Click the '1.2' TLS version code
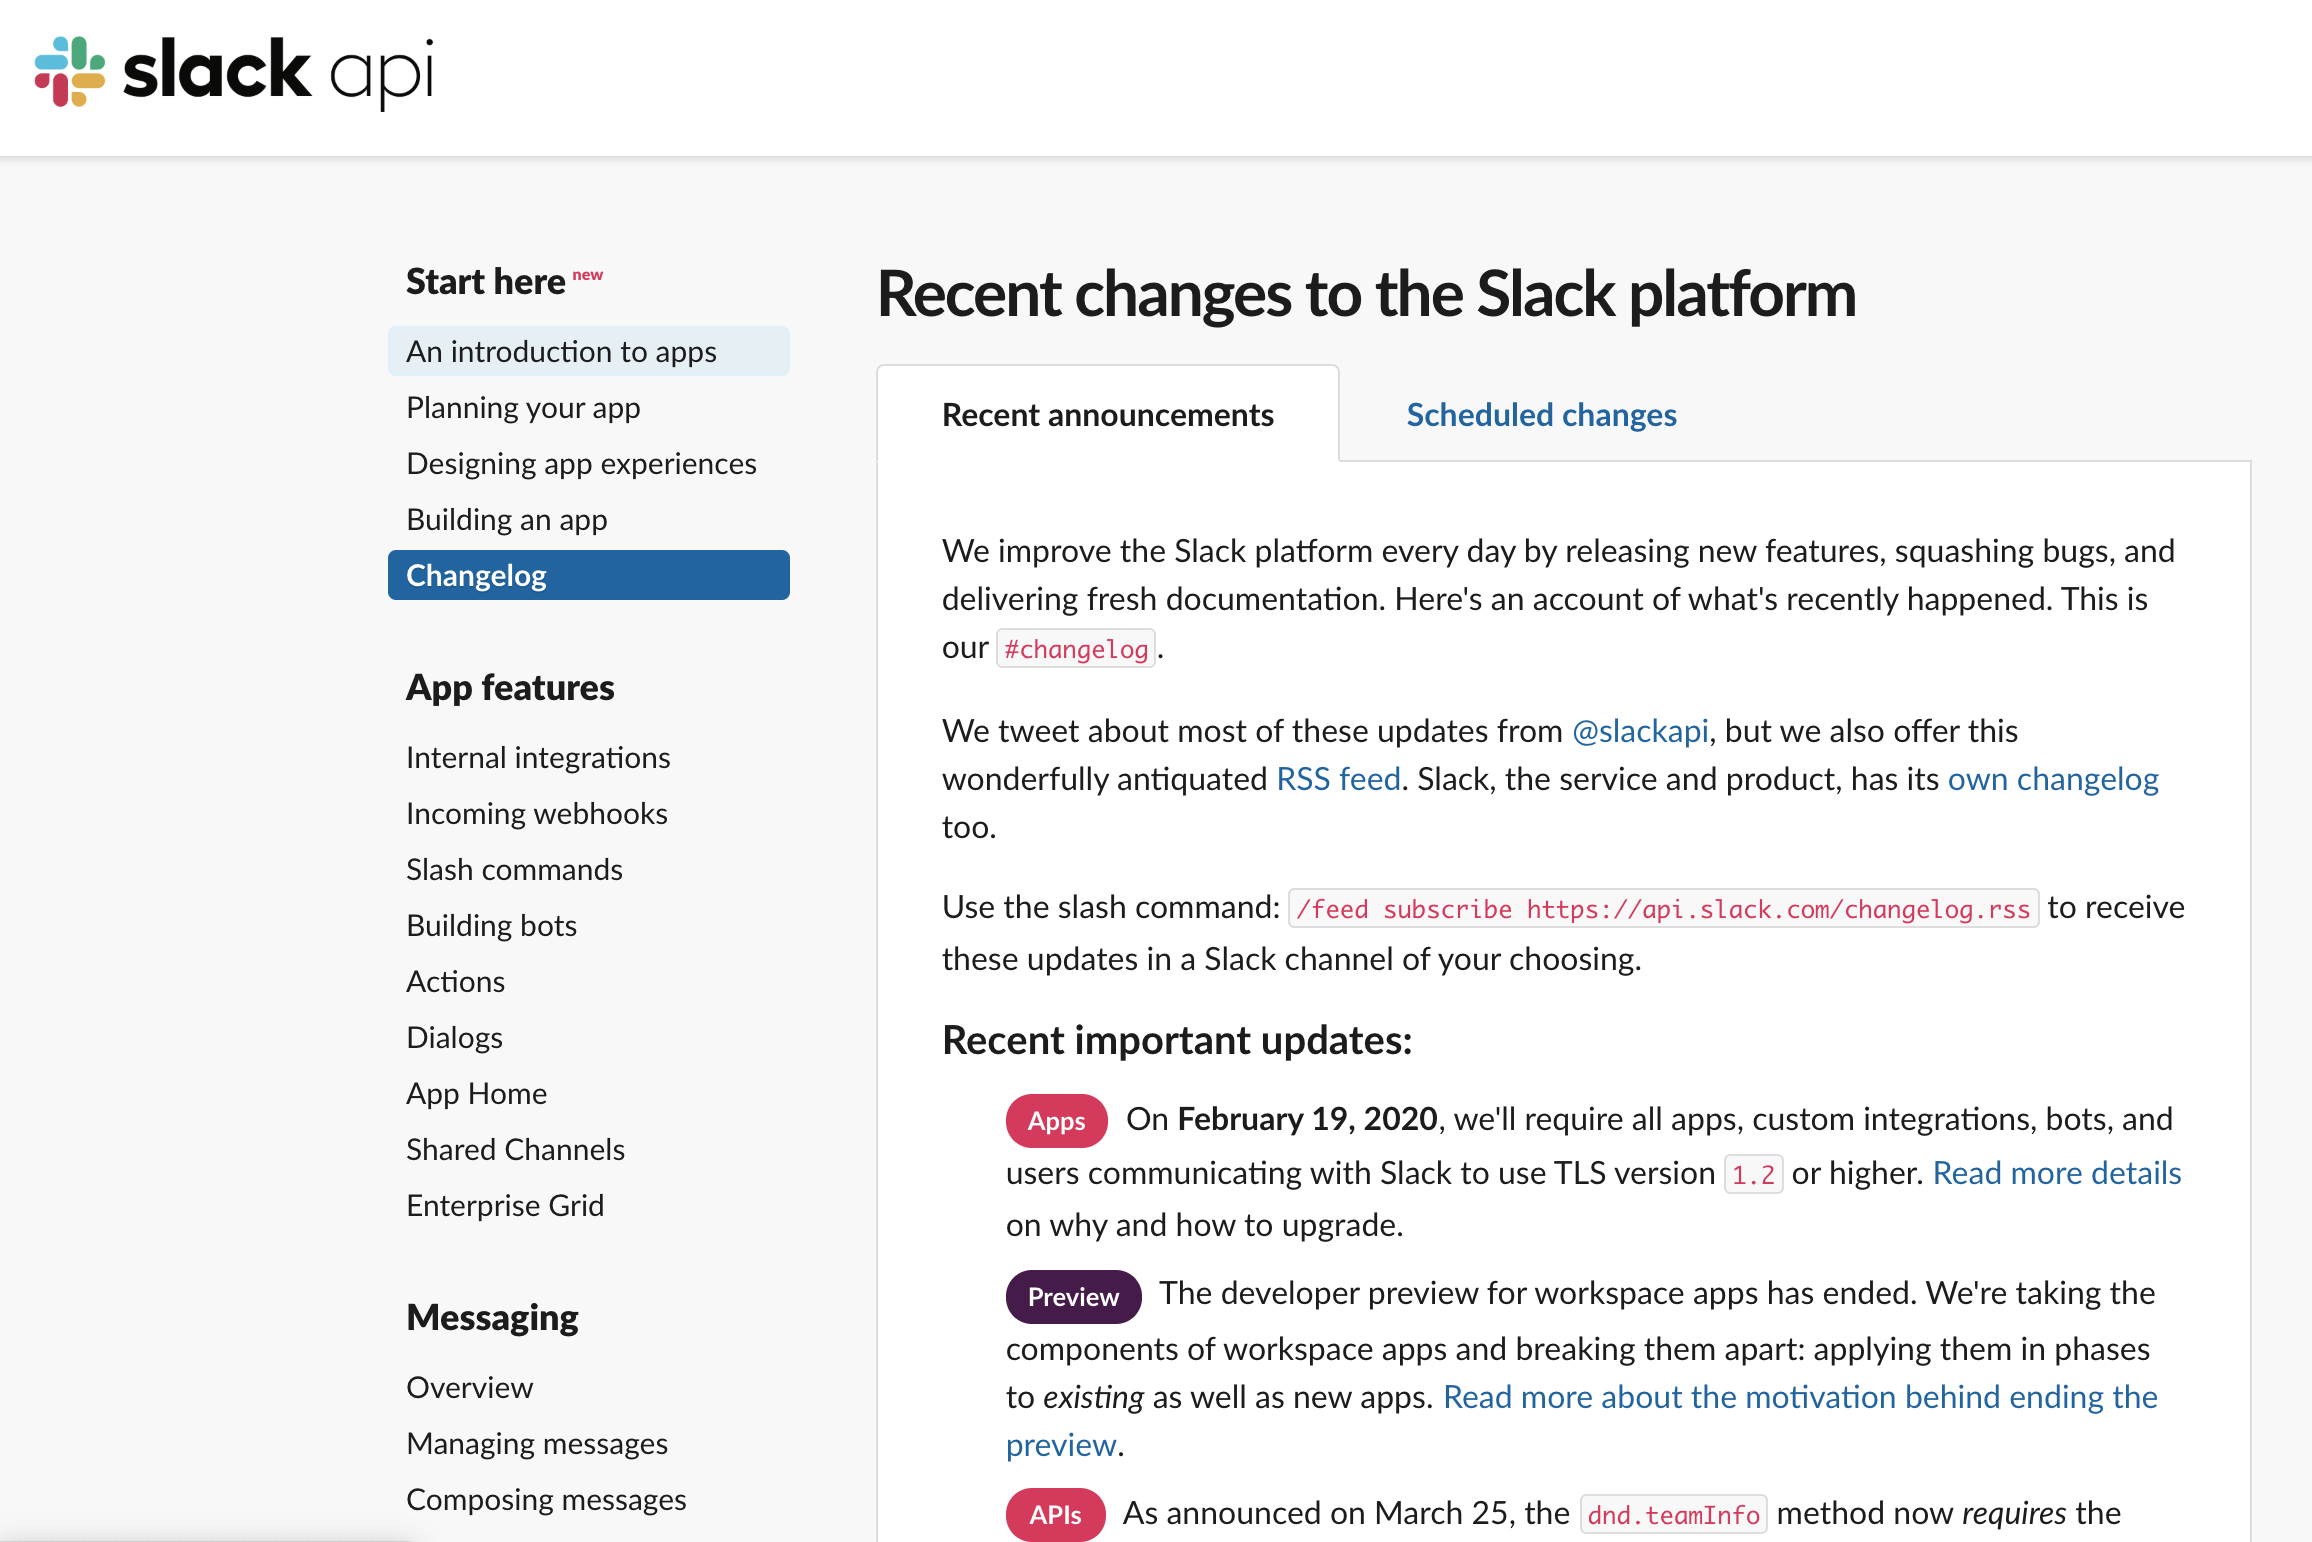This screenshot has width=2312, height=1542. pos(1753,1174)
